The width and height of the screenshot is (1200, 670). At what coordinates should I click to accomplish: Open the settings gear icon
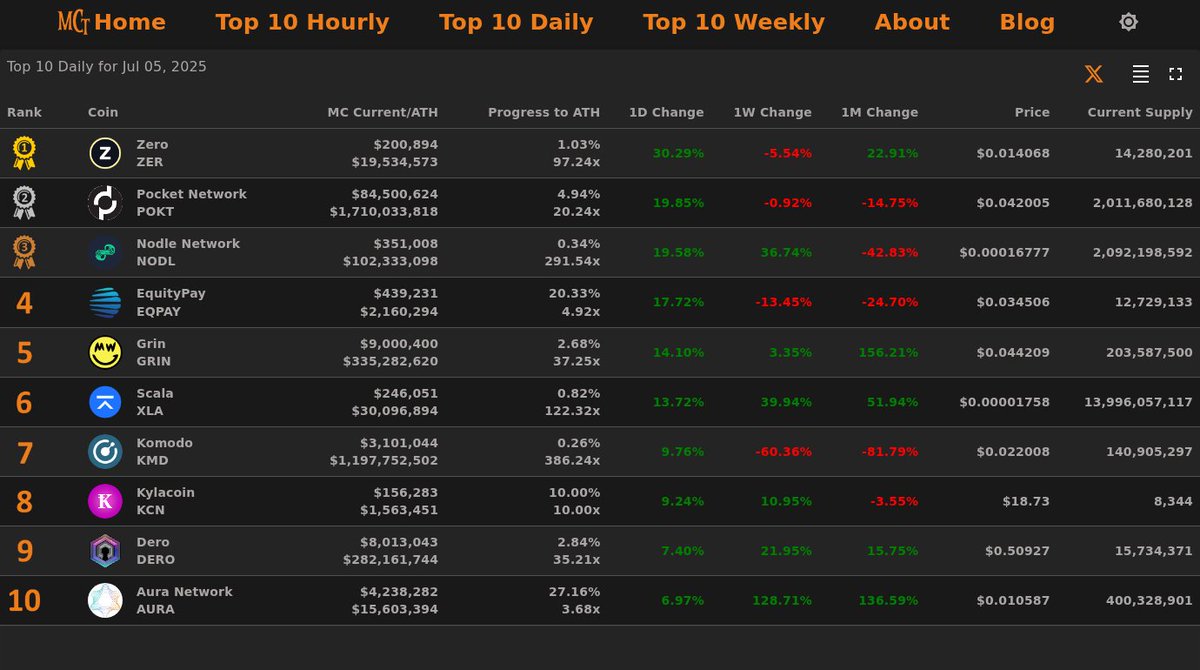[x=1128, y=22]
